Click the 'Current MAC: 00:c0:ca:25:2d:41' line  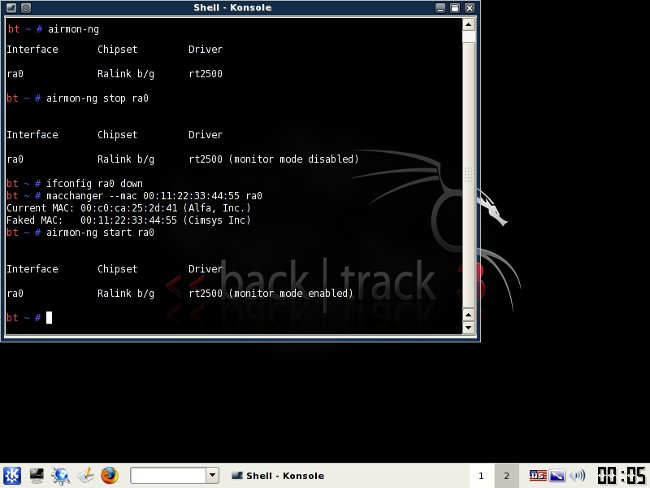(129, 208)
